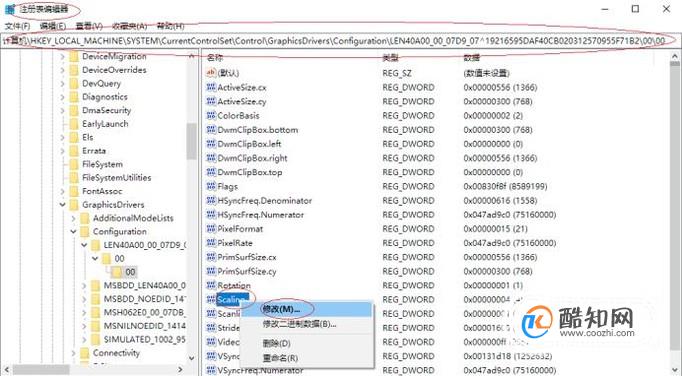Click the SIMULATED_1002_95 folder icon
This screenshot has height=376, width=682.
click(x=96, y=339)
